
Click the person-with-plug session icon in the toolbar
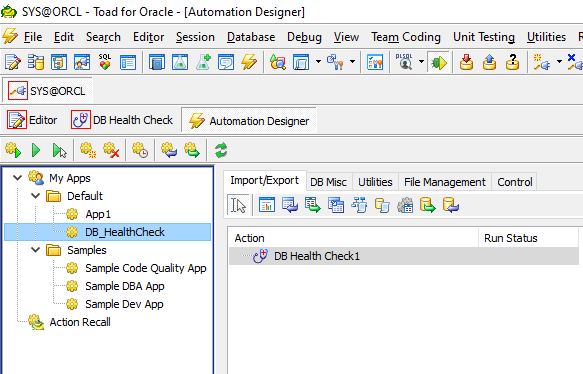pos(82,62)
